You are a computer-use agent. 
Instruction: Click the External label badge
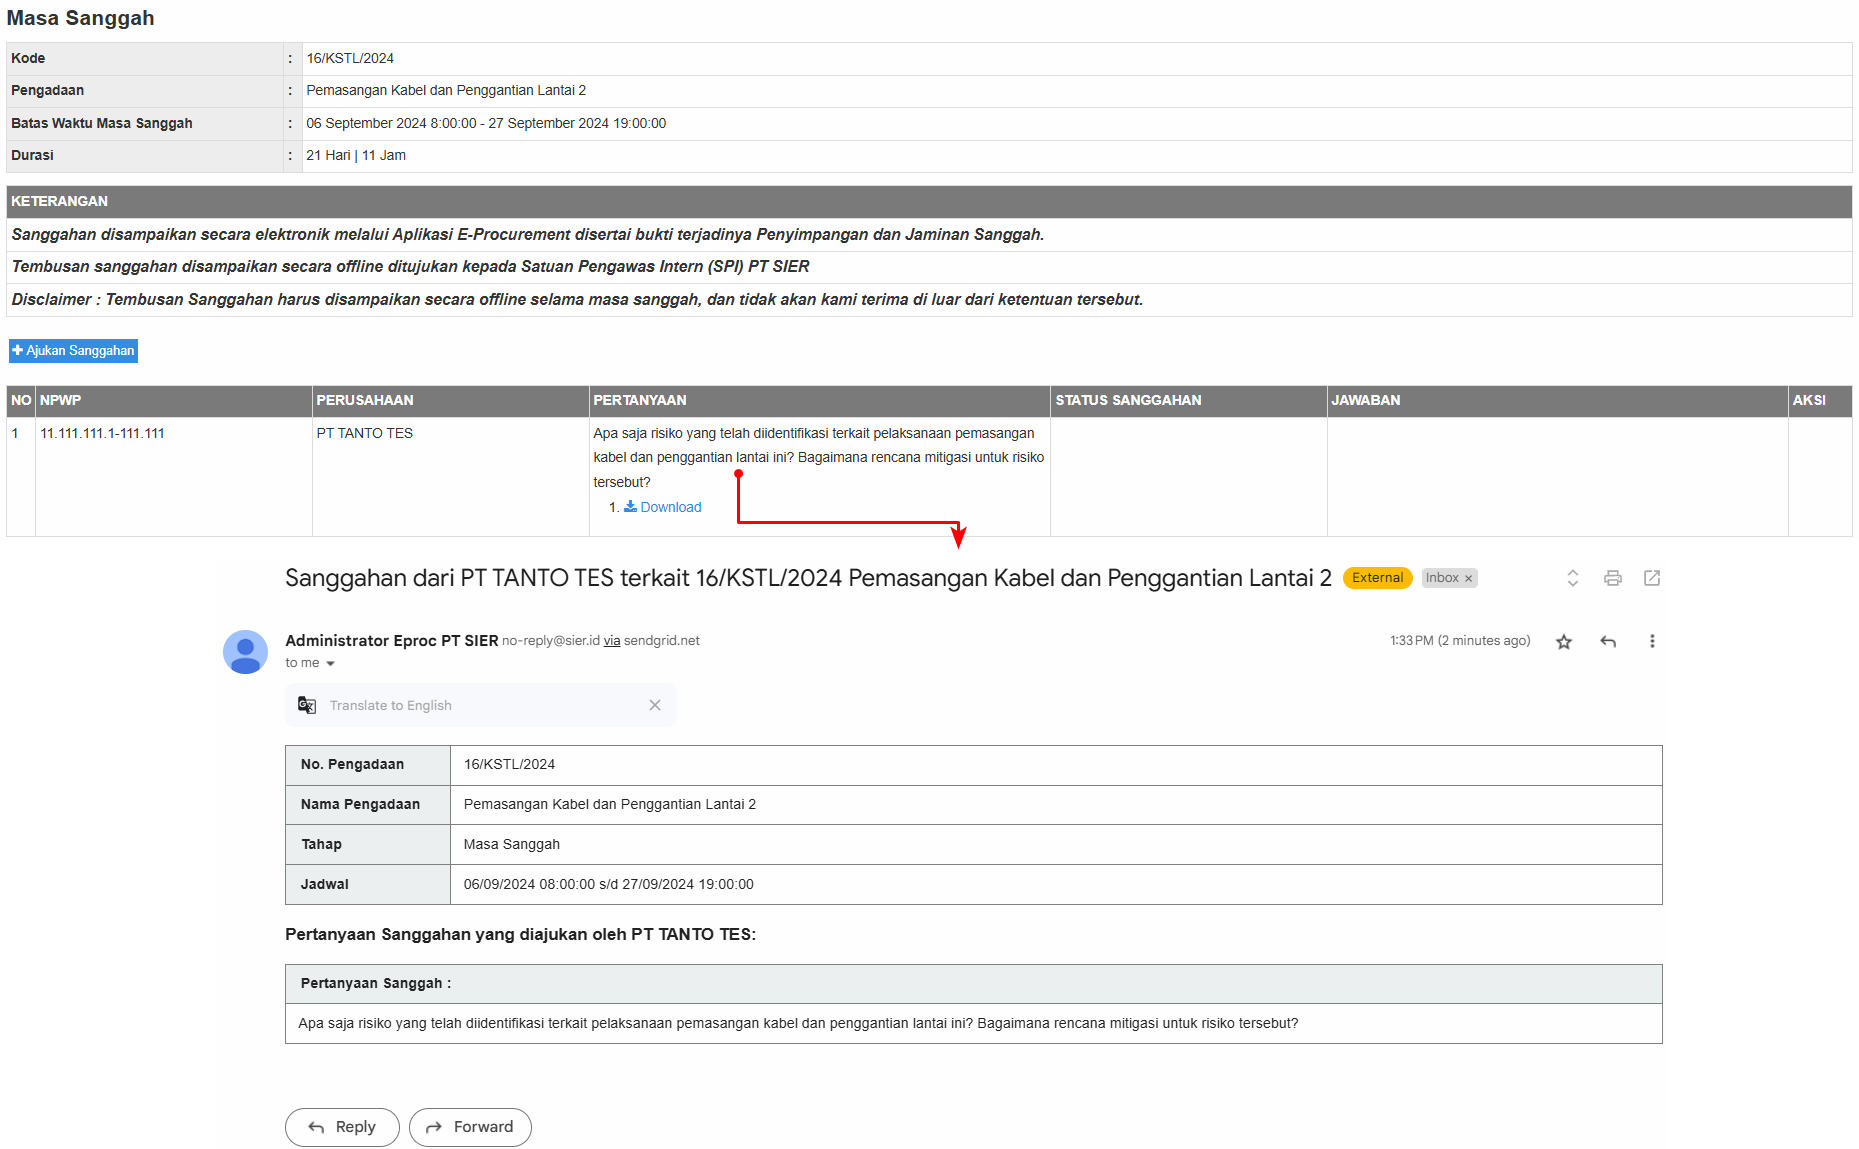[1377, 578]
